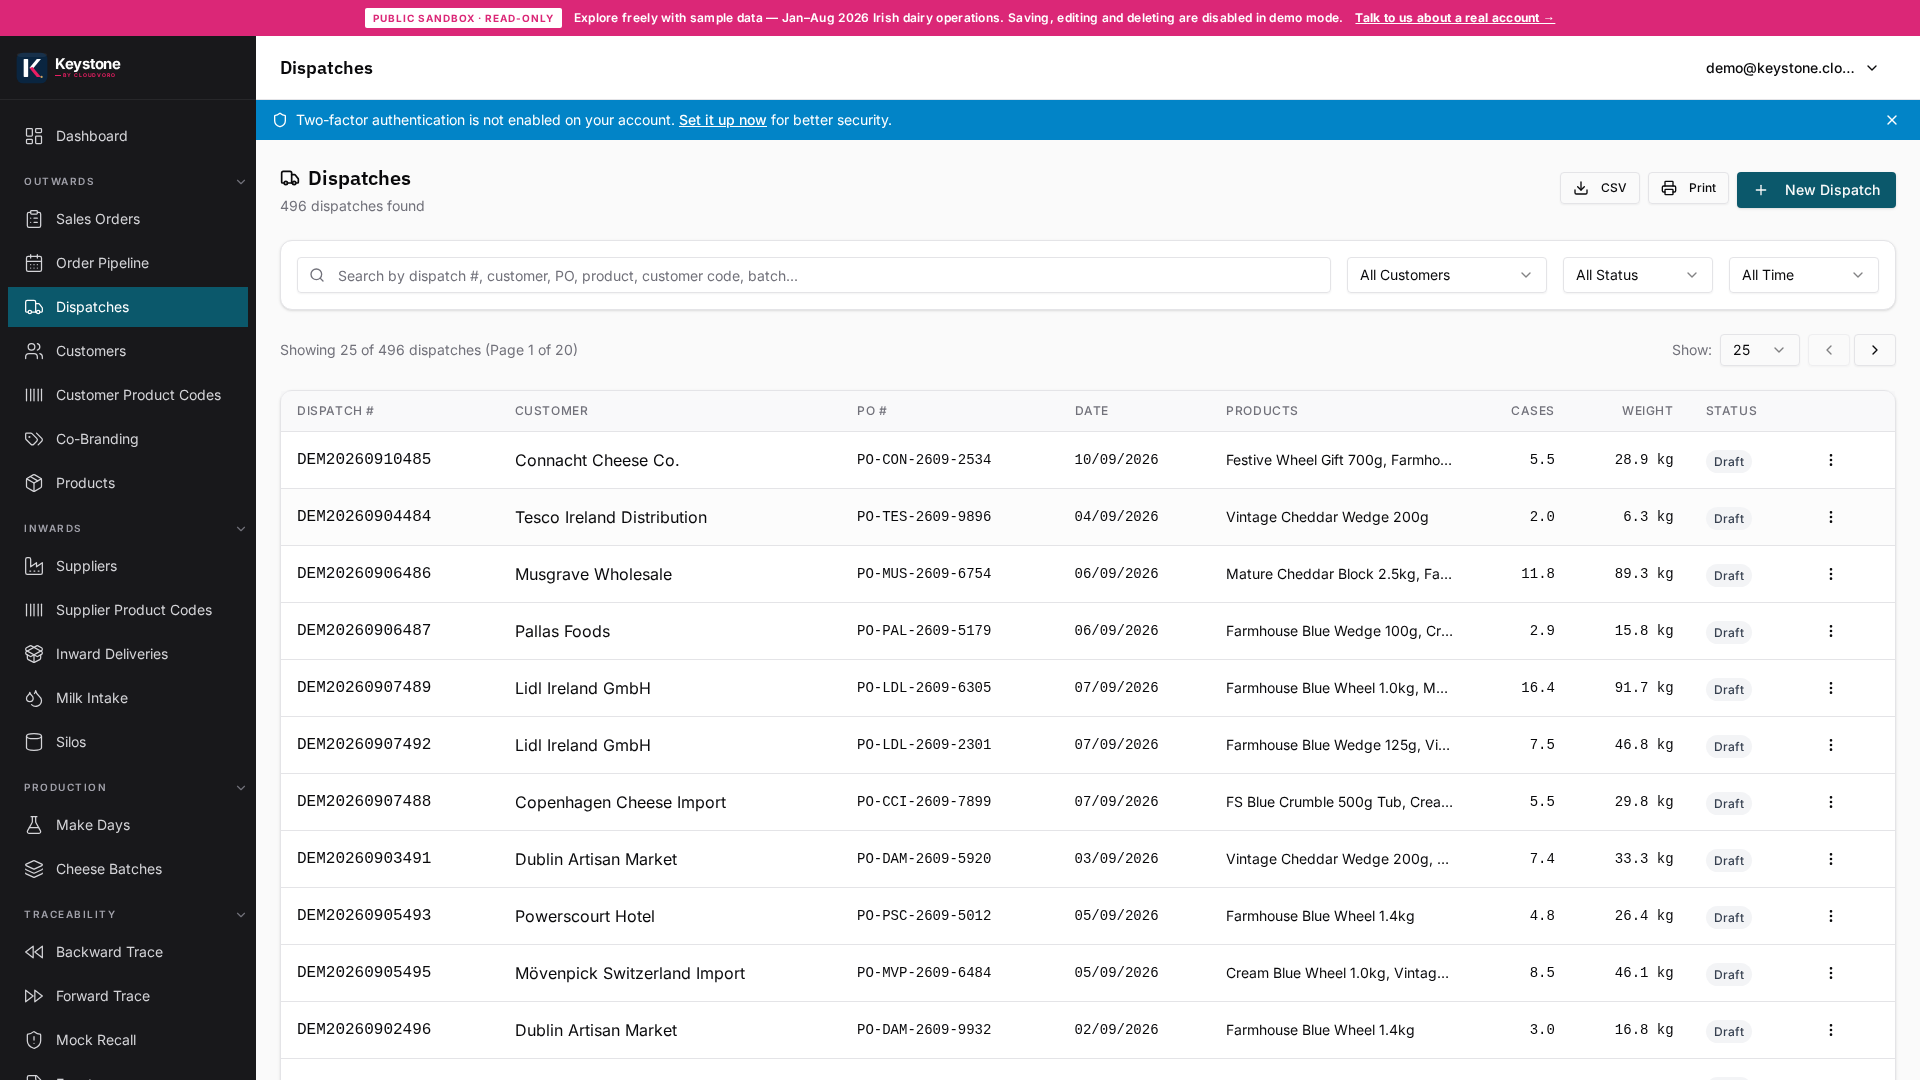
Task: Click the Backward Trace rewind icon
Action: 34,952
